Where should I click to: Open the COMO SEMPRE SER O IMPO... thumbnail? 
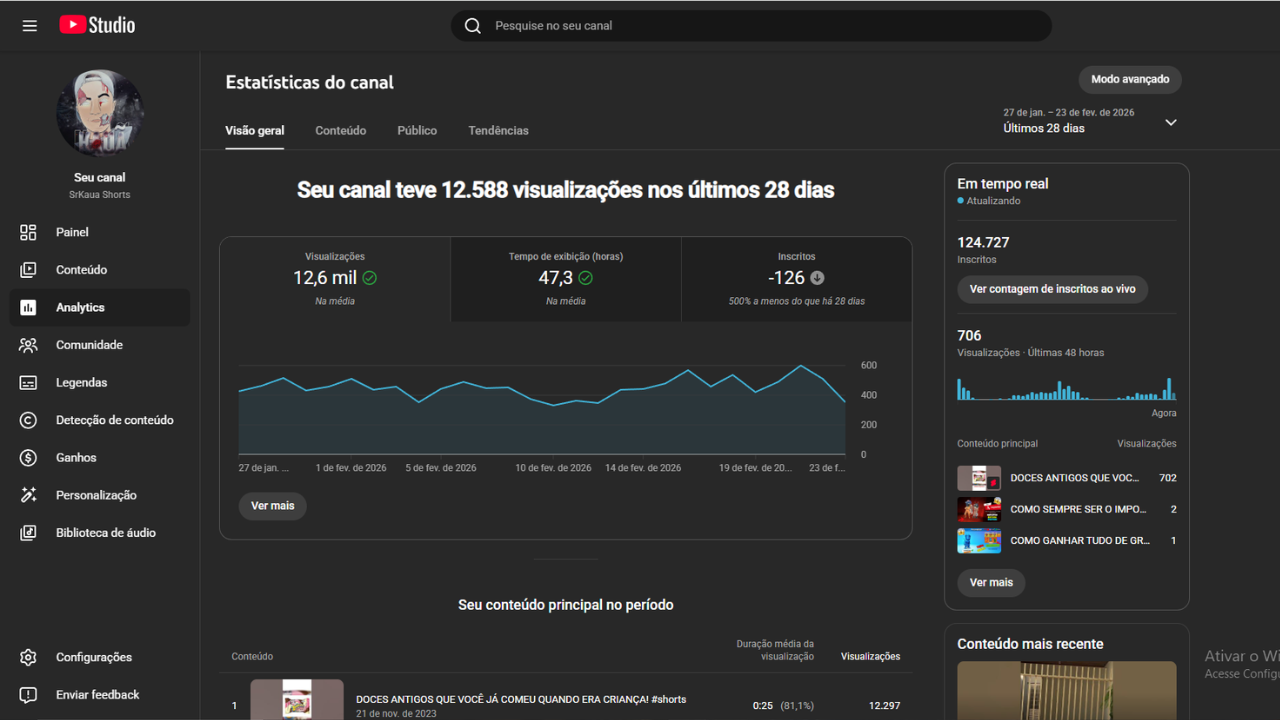[x=979, y=509]
